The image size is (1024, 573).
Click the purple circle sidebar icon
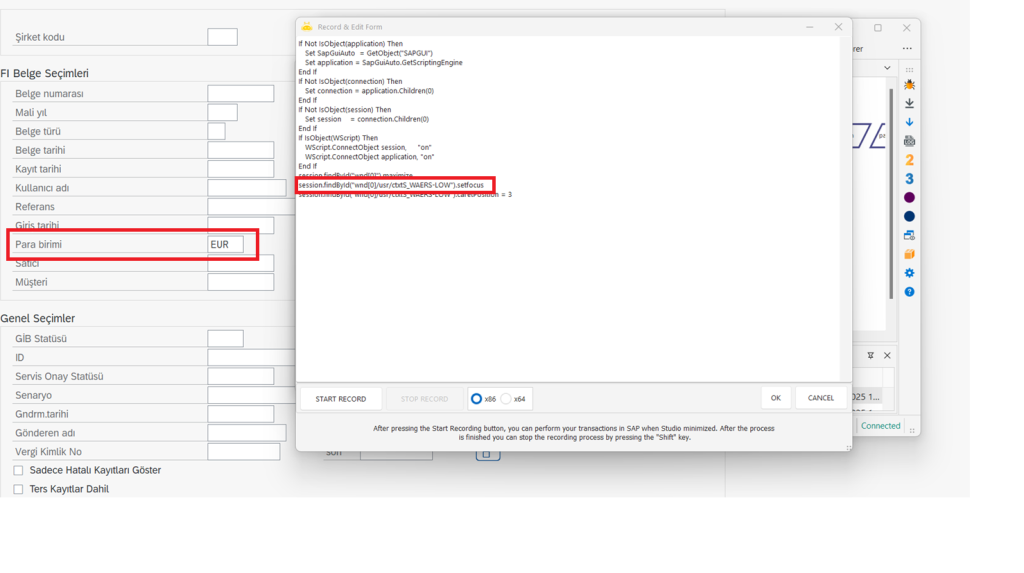pos(909,198)
